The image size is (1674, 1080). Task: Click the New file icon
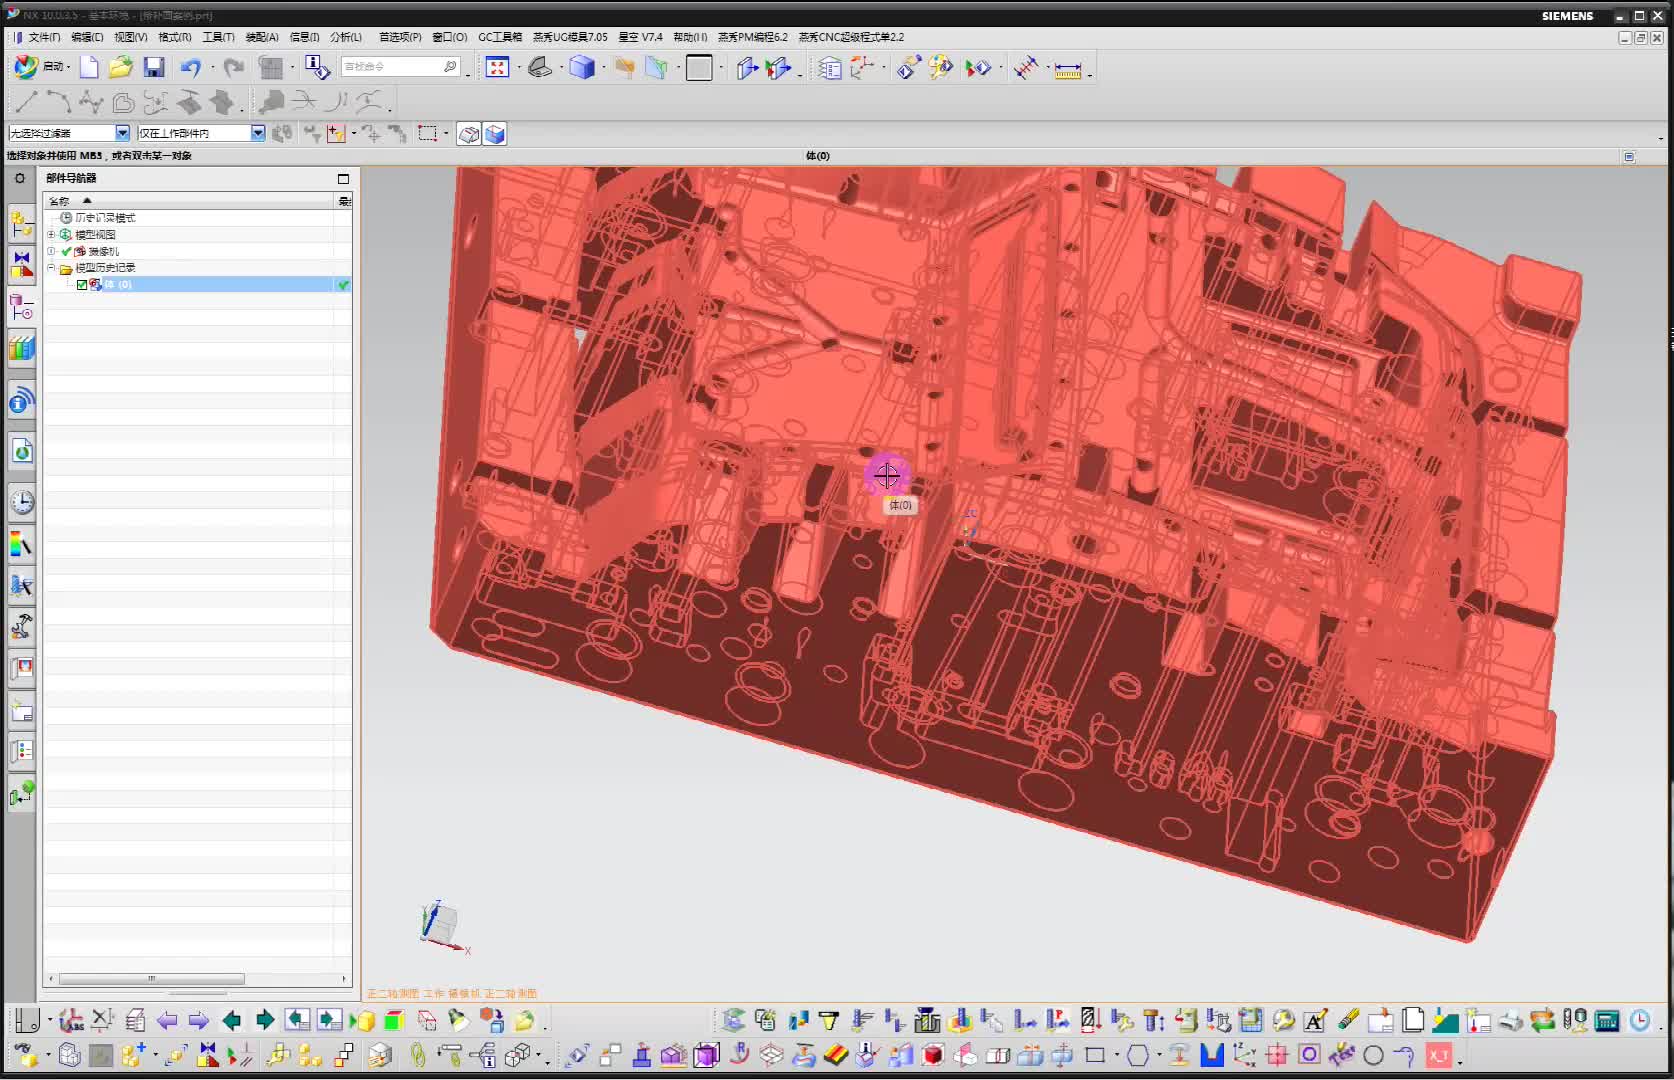click(89, 67)
